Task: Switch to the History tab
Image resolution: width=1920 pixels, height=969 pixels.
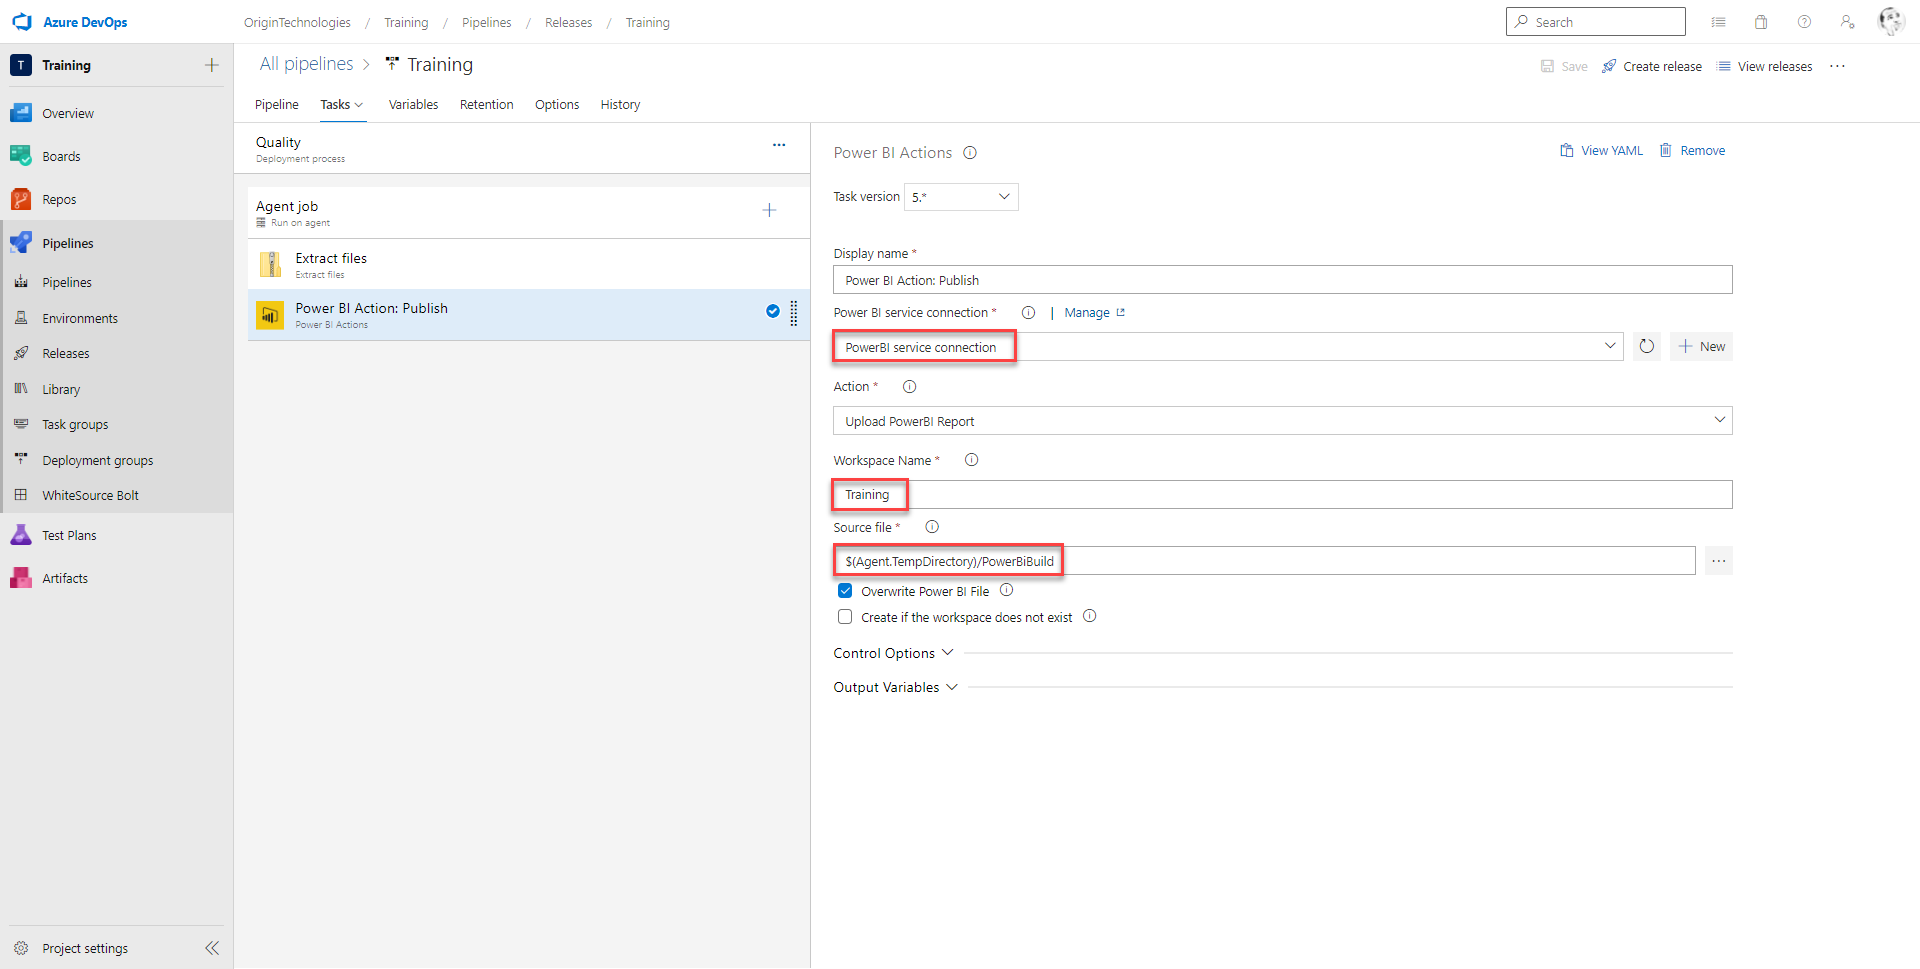Action: coord(620,105)
